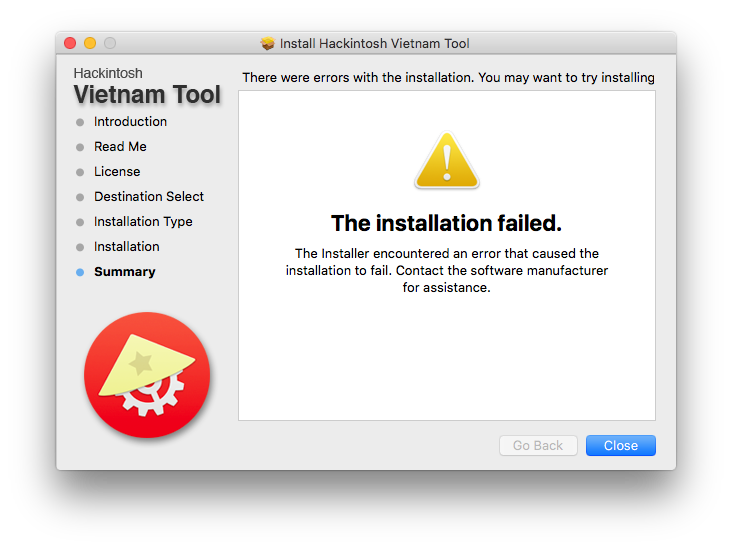
Task: Click the package icon in title bar
Action: coord(267,44)
